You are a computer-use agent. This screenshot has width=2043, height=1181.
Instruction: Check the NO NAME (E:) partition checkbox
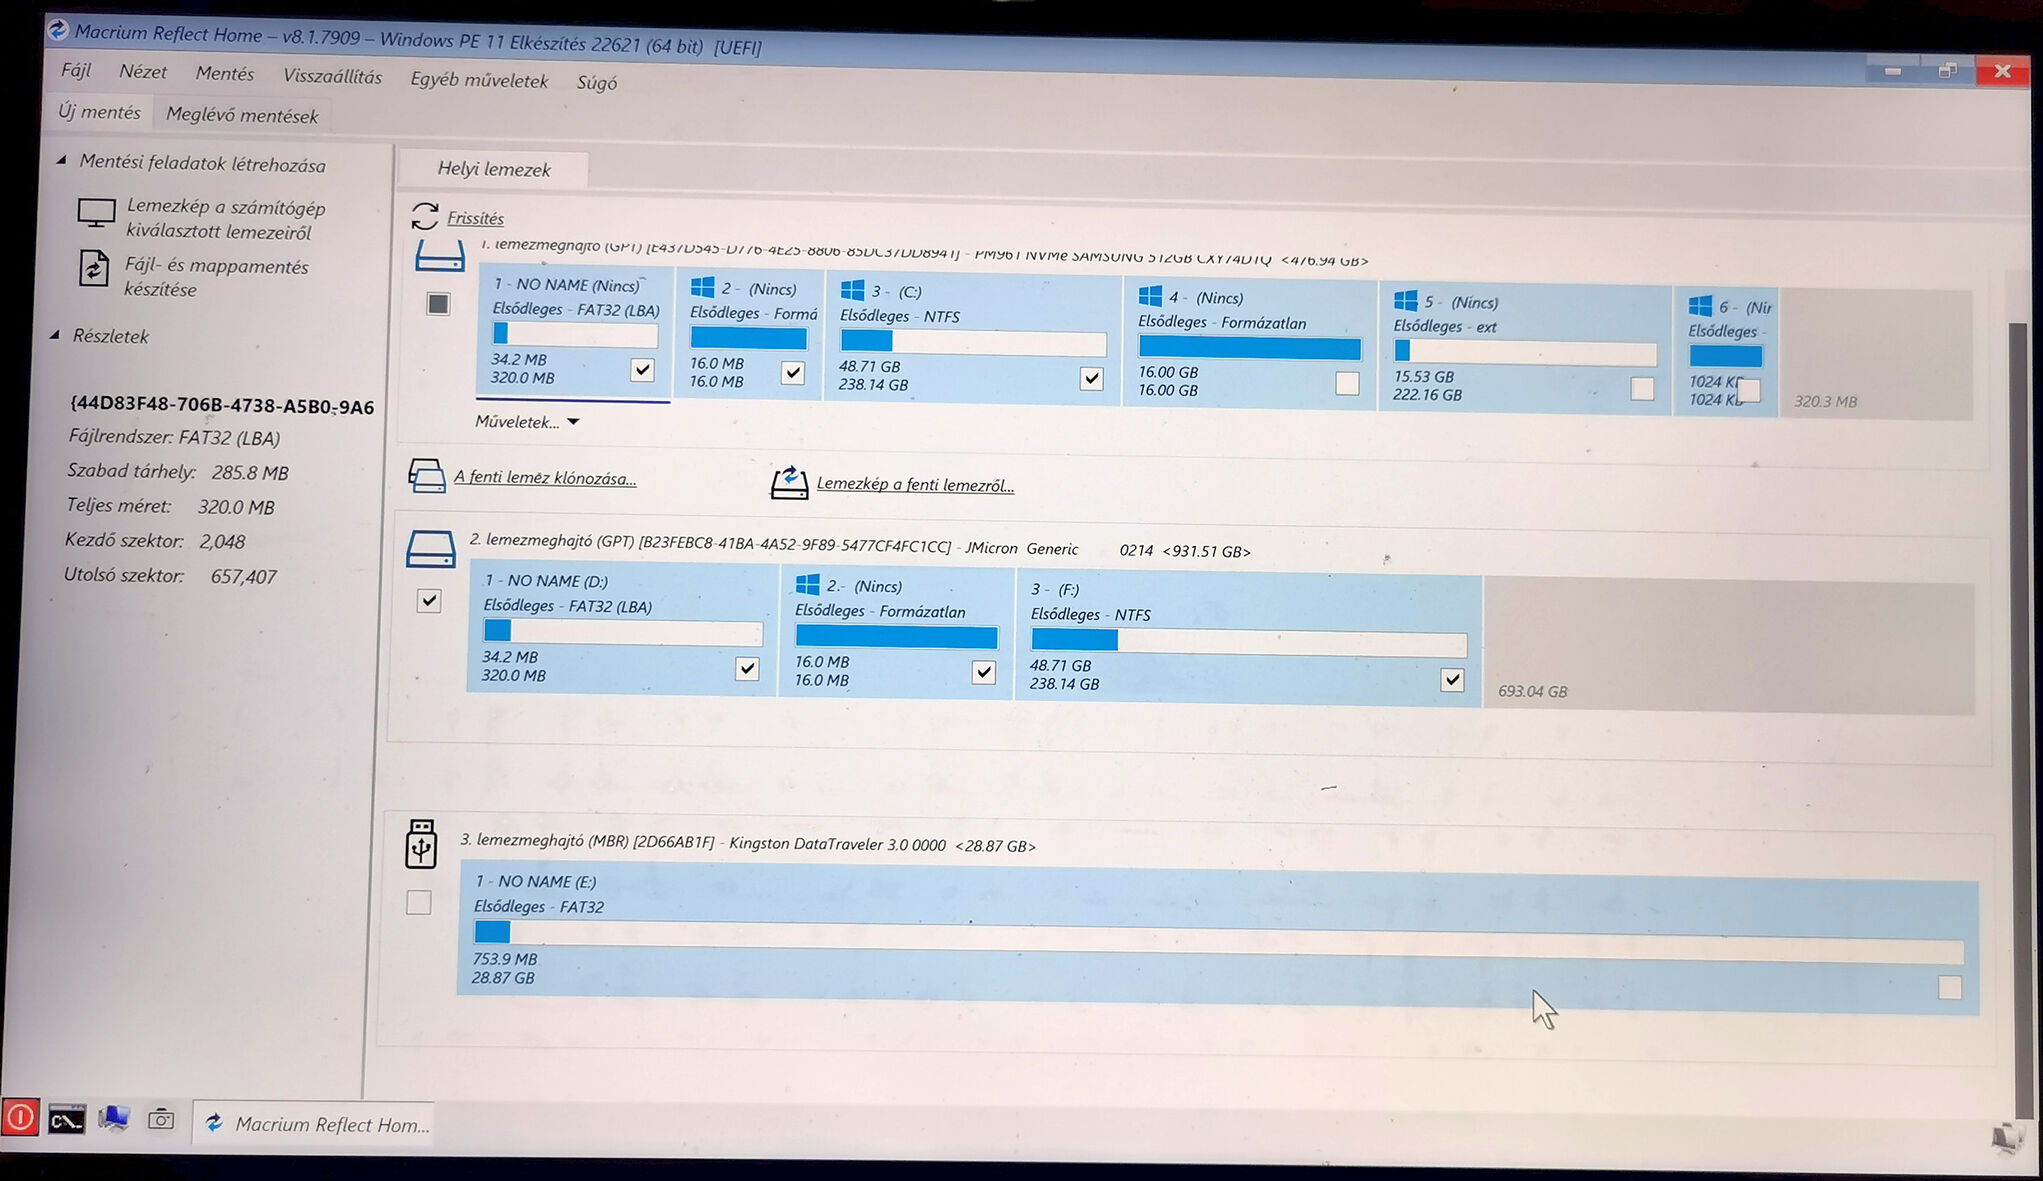(1950, 988)
